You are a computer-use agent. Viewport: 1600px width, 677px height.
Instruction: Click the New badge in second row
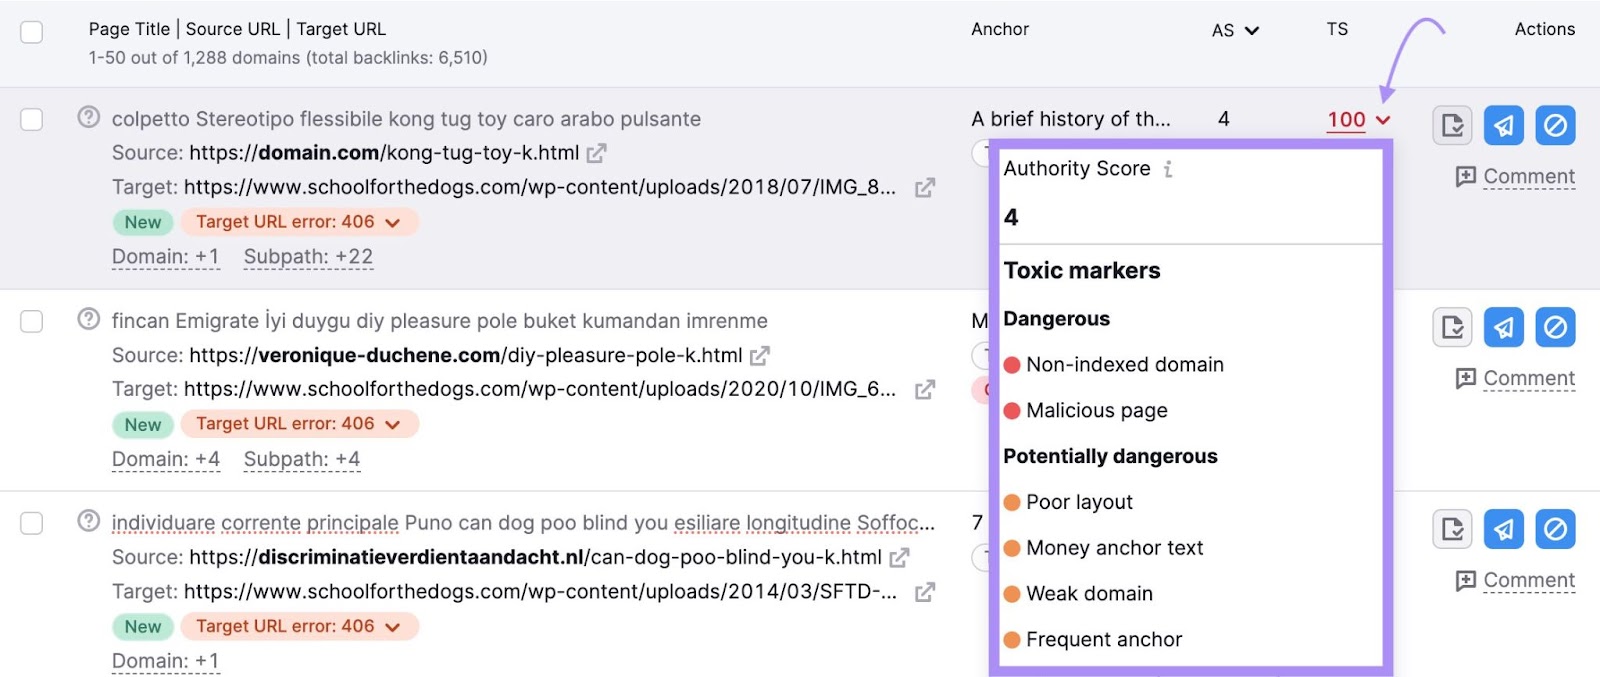[x=143, y=425]
